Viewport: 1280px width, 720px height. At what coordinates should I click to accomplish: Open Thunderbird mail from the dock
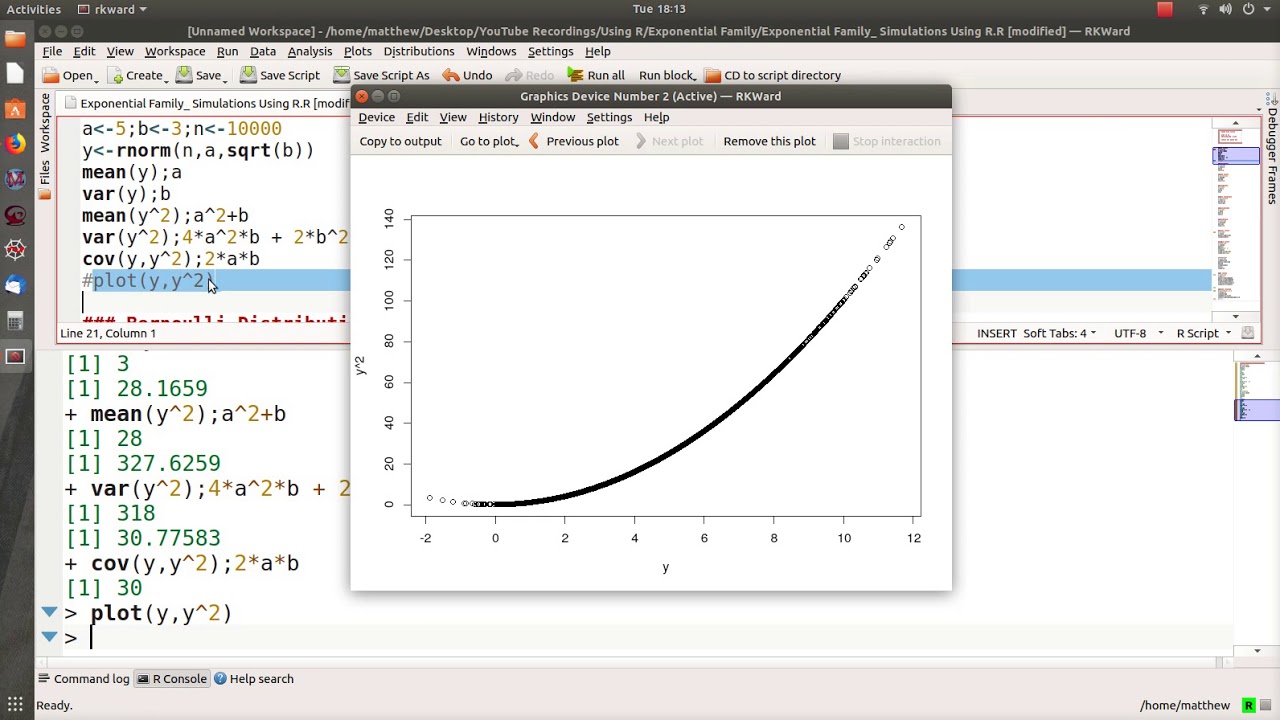15,285
